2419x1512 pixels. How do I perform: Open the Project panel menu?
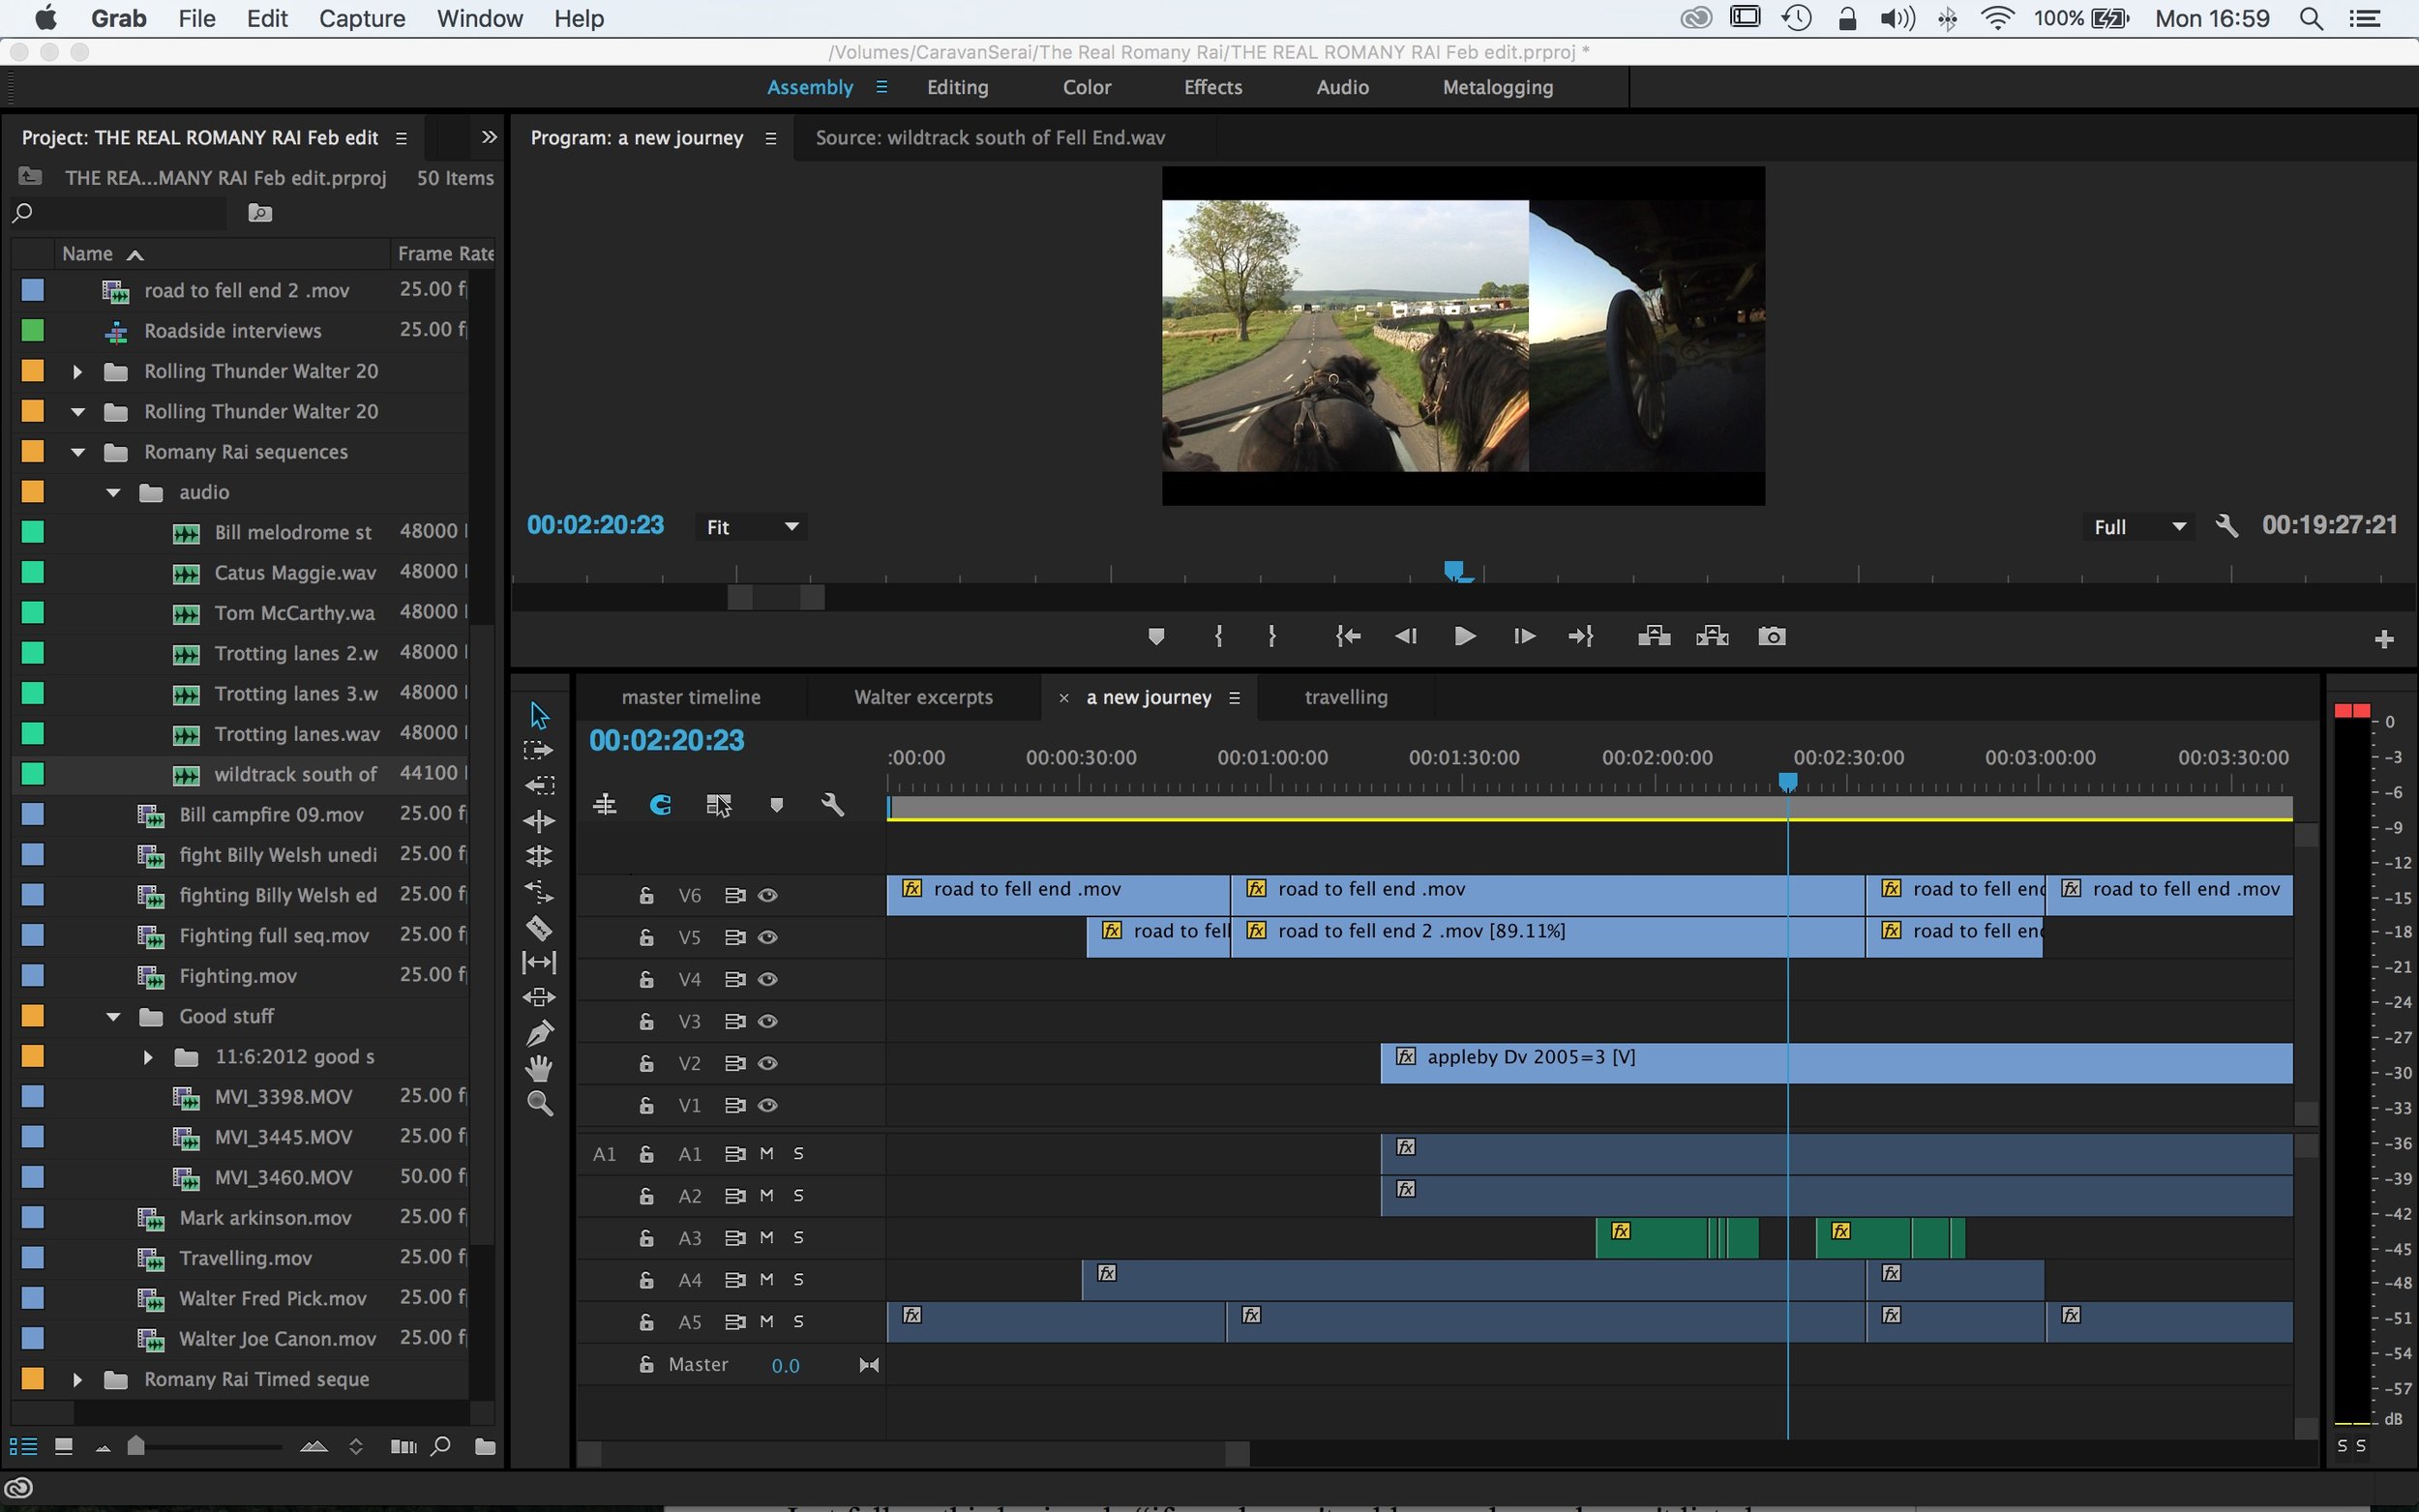pos(401,138)
